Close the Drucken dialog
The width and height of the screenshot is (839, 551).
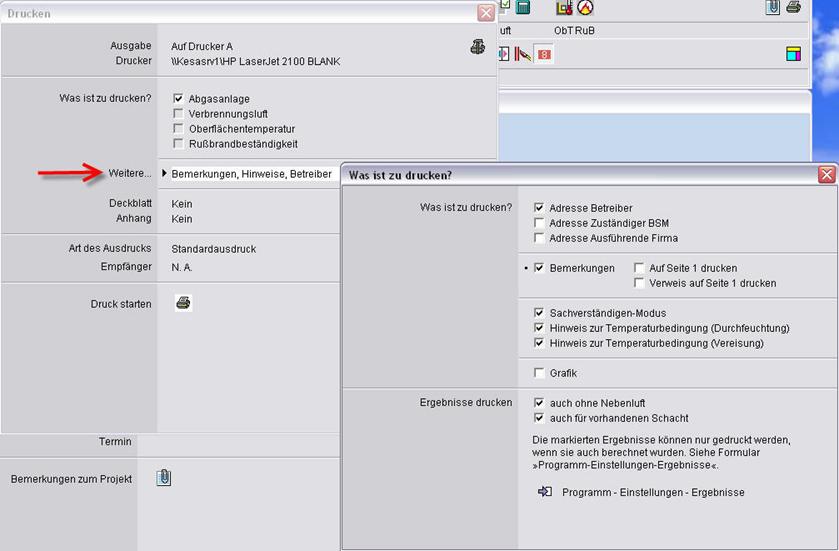(x=486, y=13)
